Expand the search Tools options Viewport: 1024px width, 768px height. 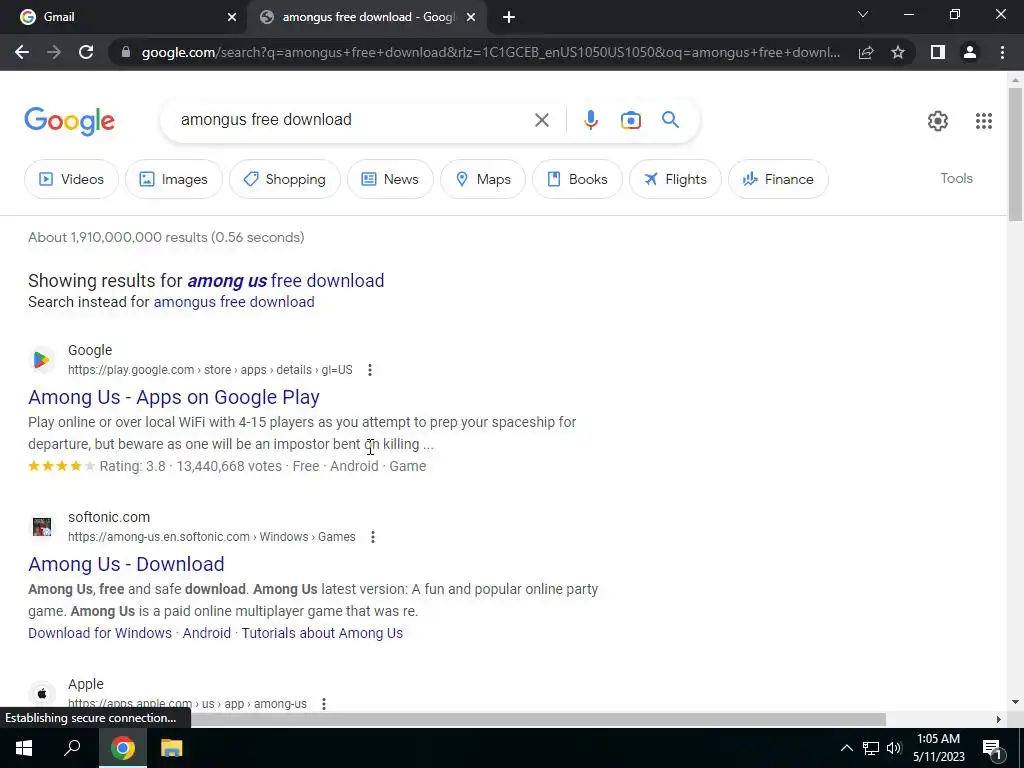[x=956, y=178]
